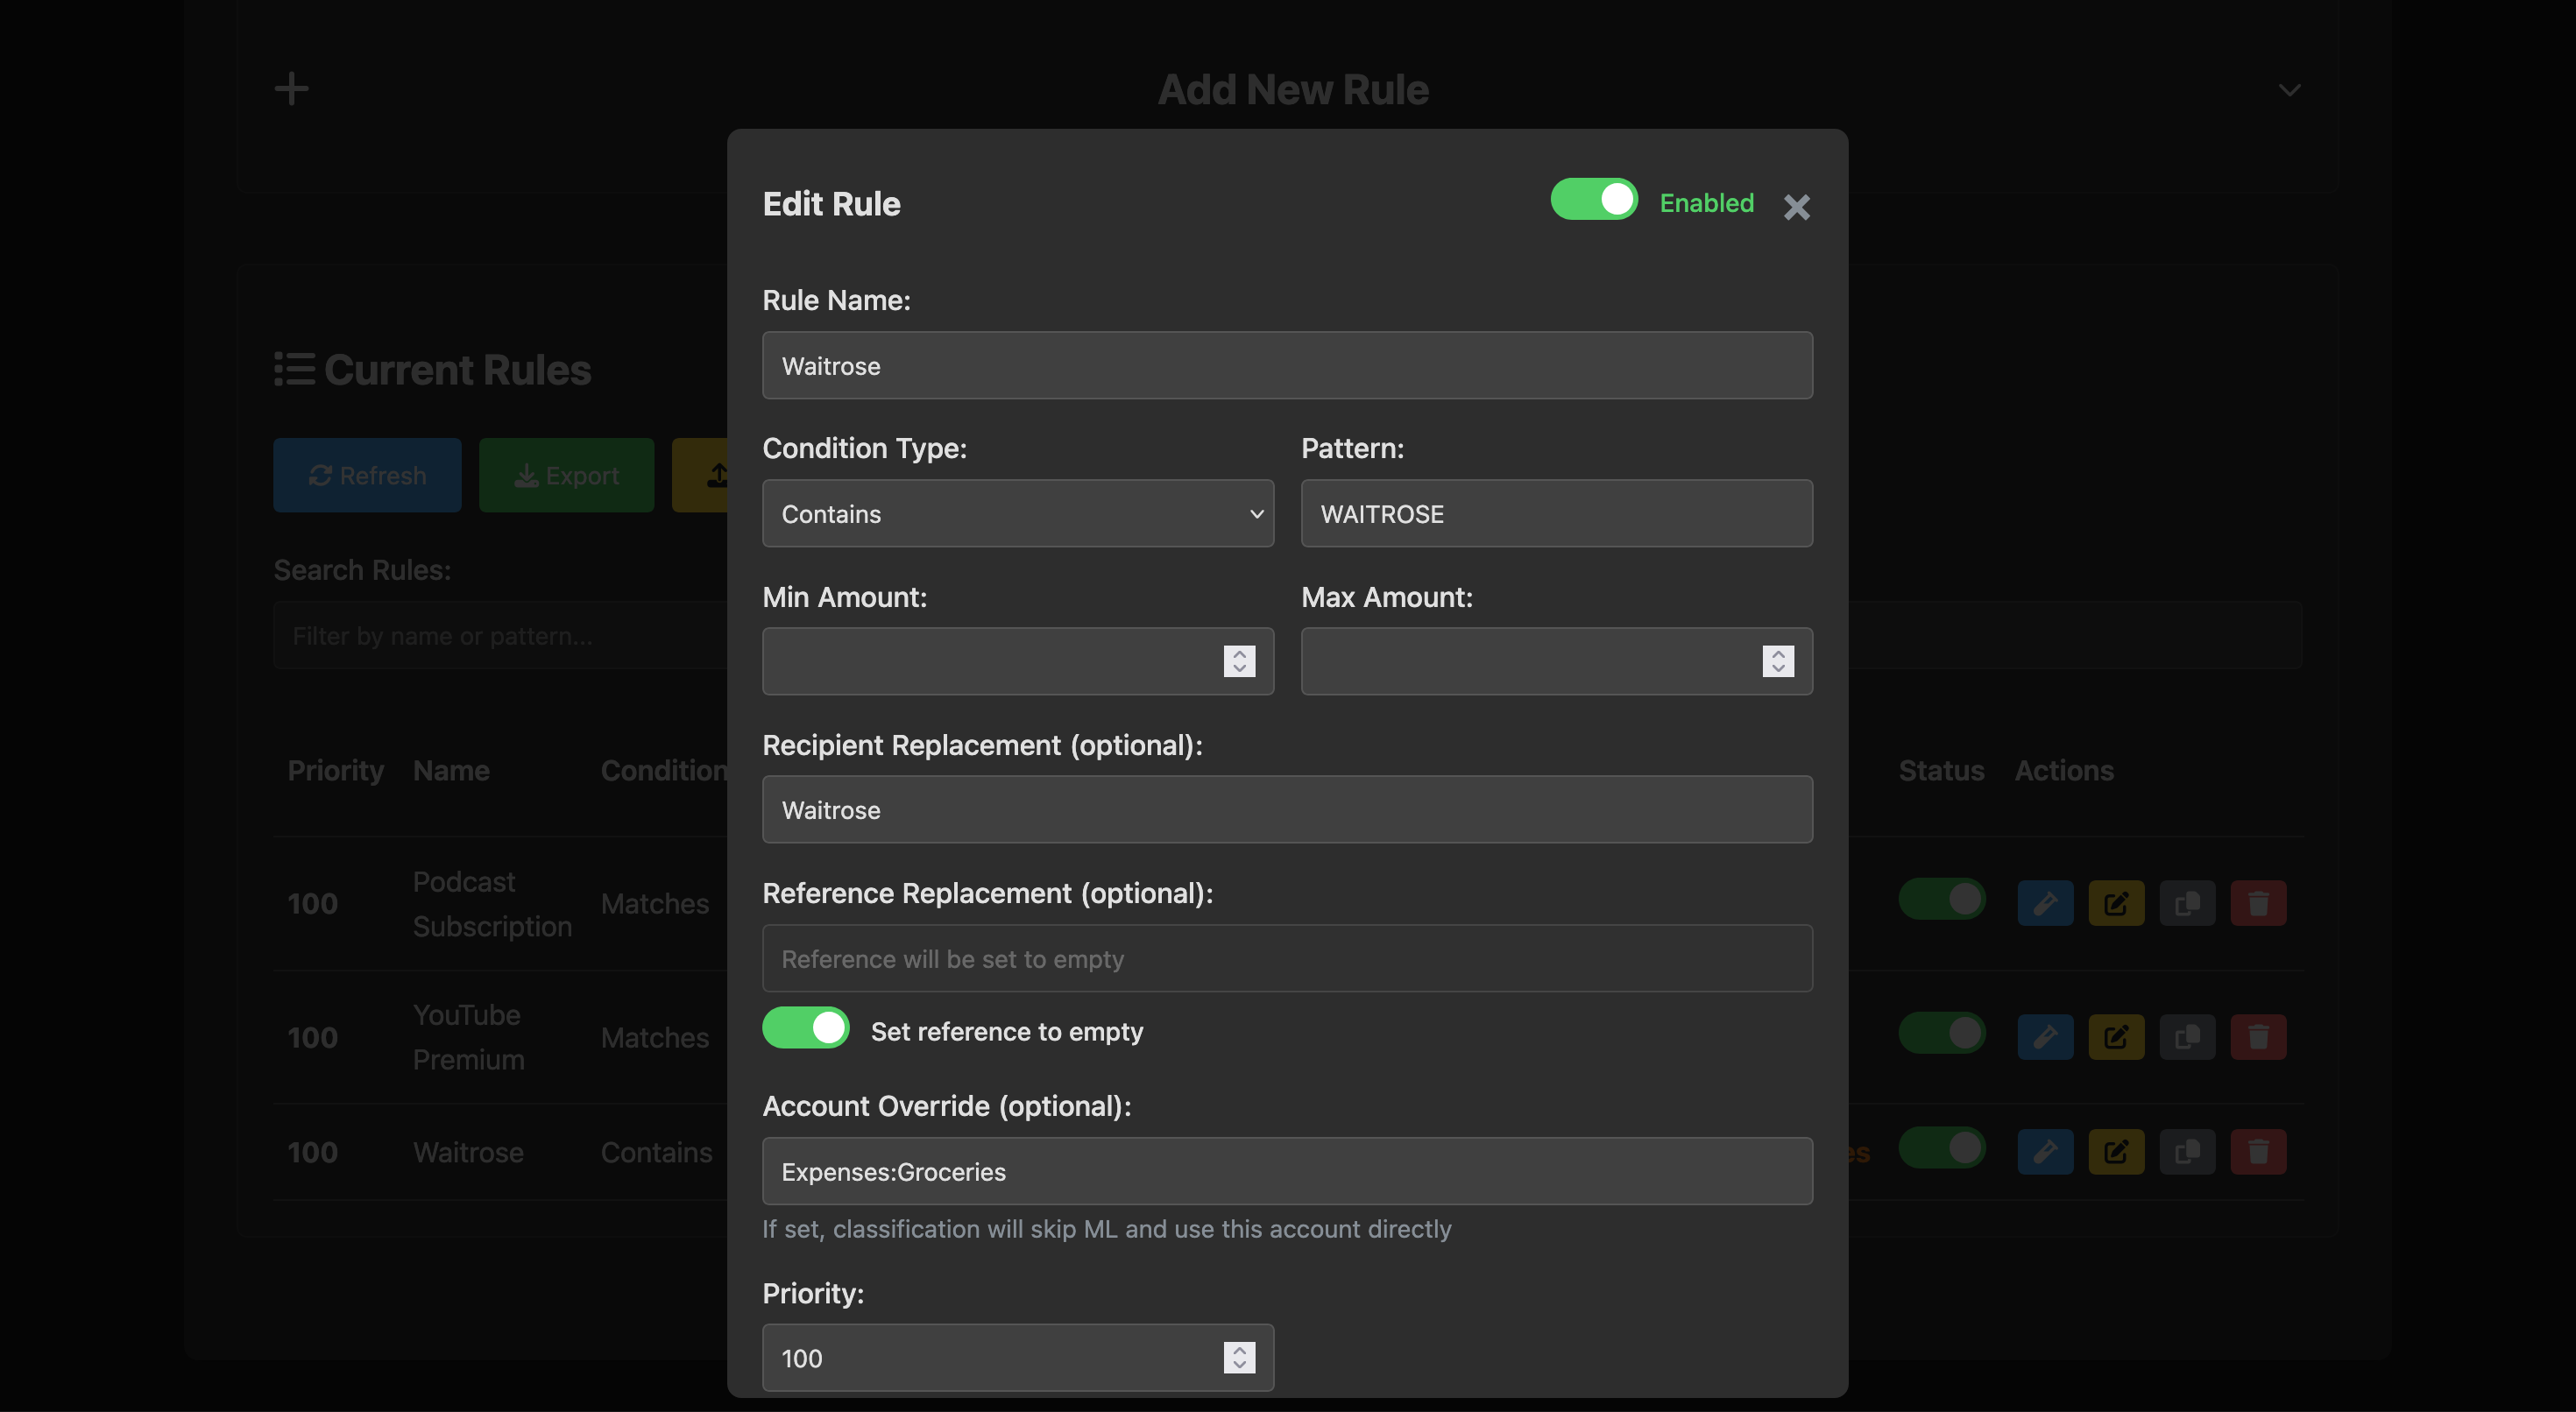Open the Condition Type dropdown
Screen dimensions: 2576x1412
pyautogui.click(x=1017, y=514)
